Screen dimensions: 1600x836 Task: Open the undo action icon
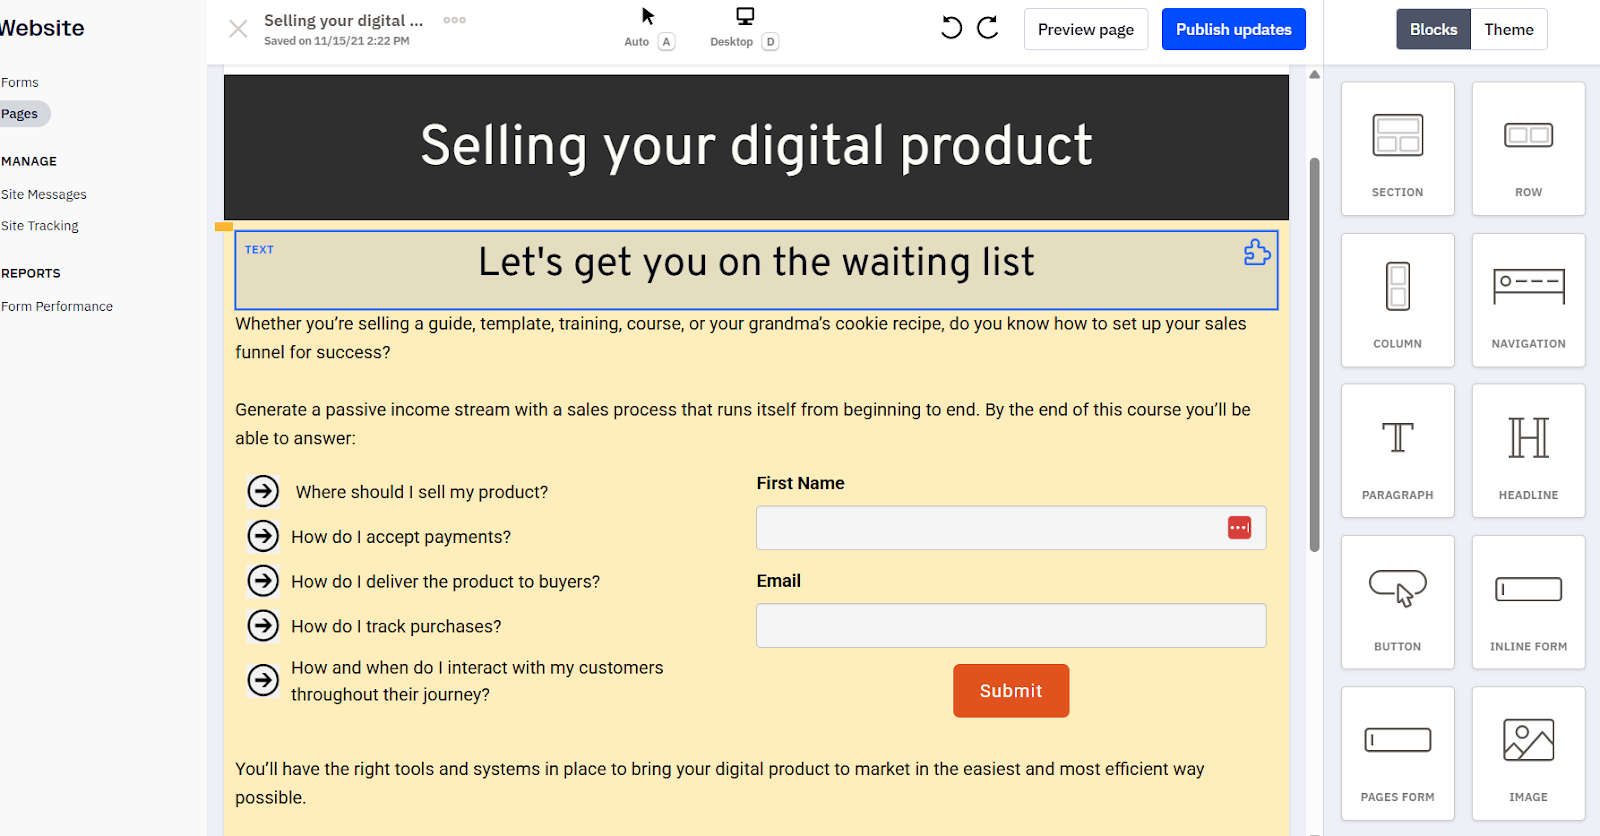coord(950,29)
